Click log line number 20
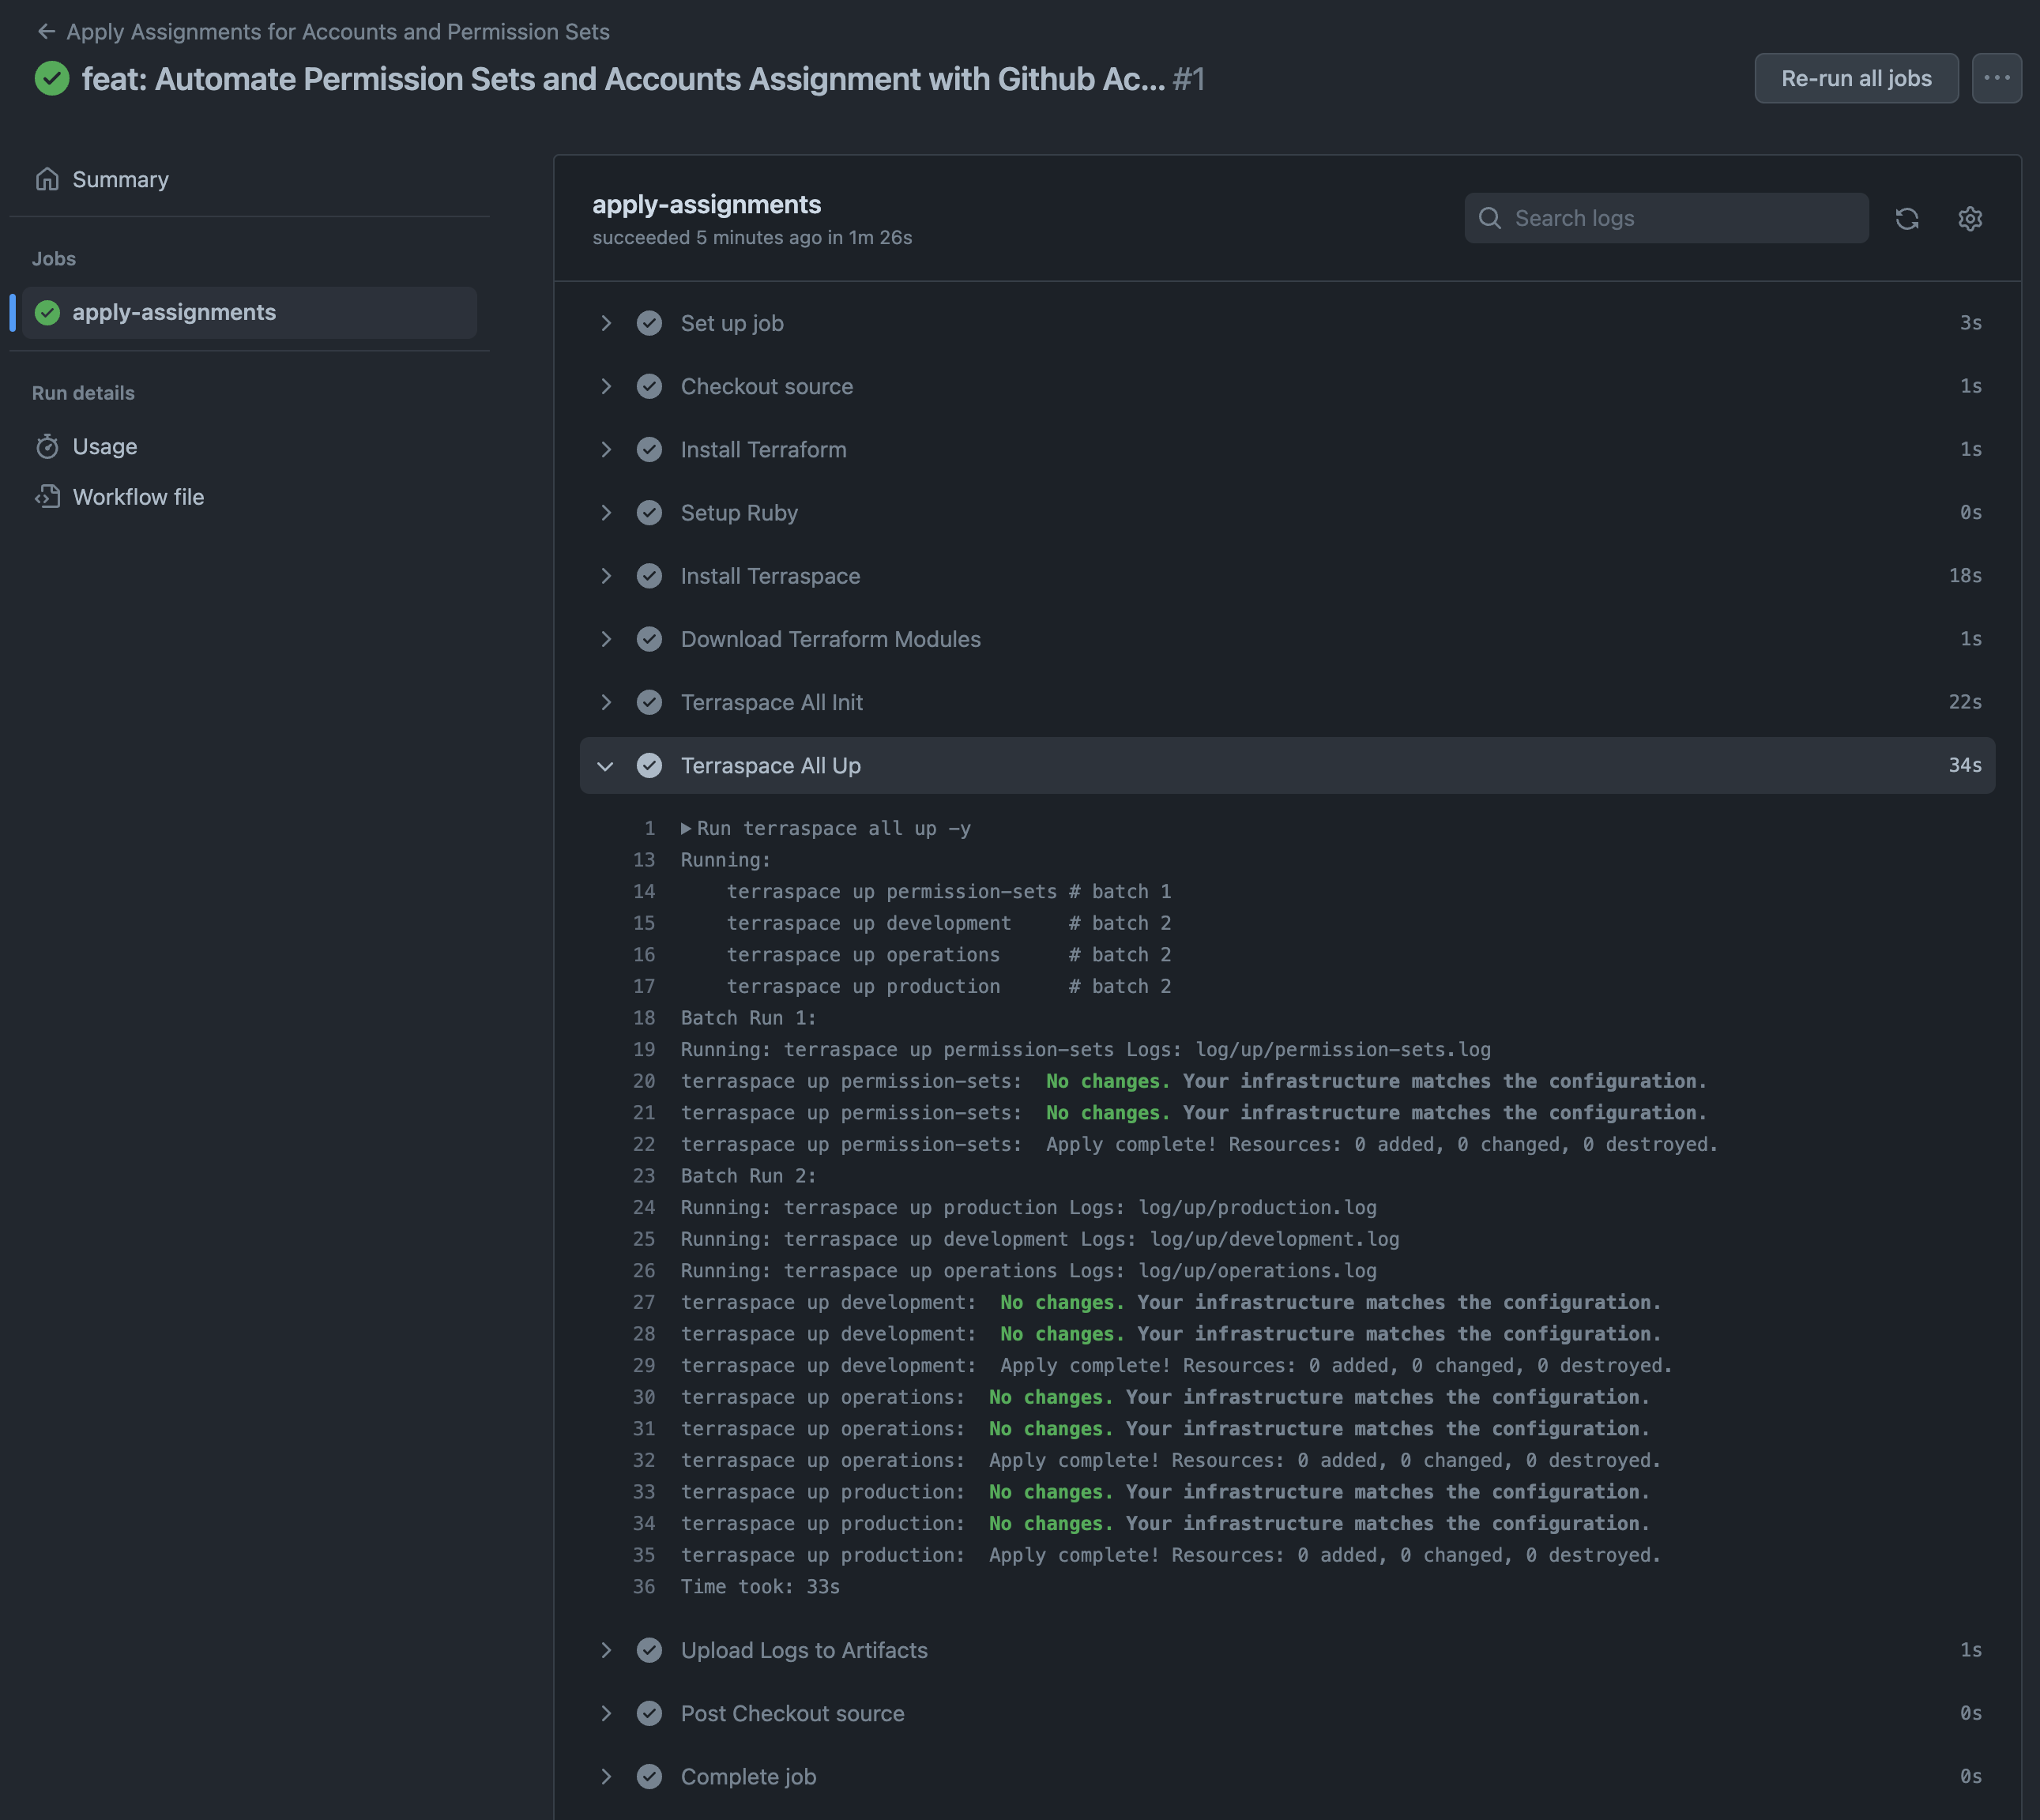2040x1820 pixels. (643, 1081)
